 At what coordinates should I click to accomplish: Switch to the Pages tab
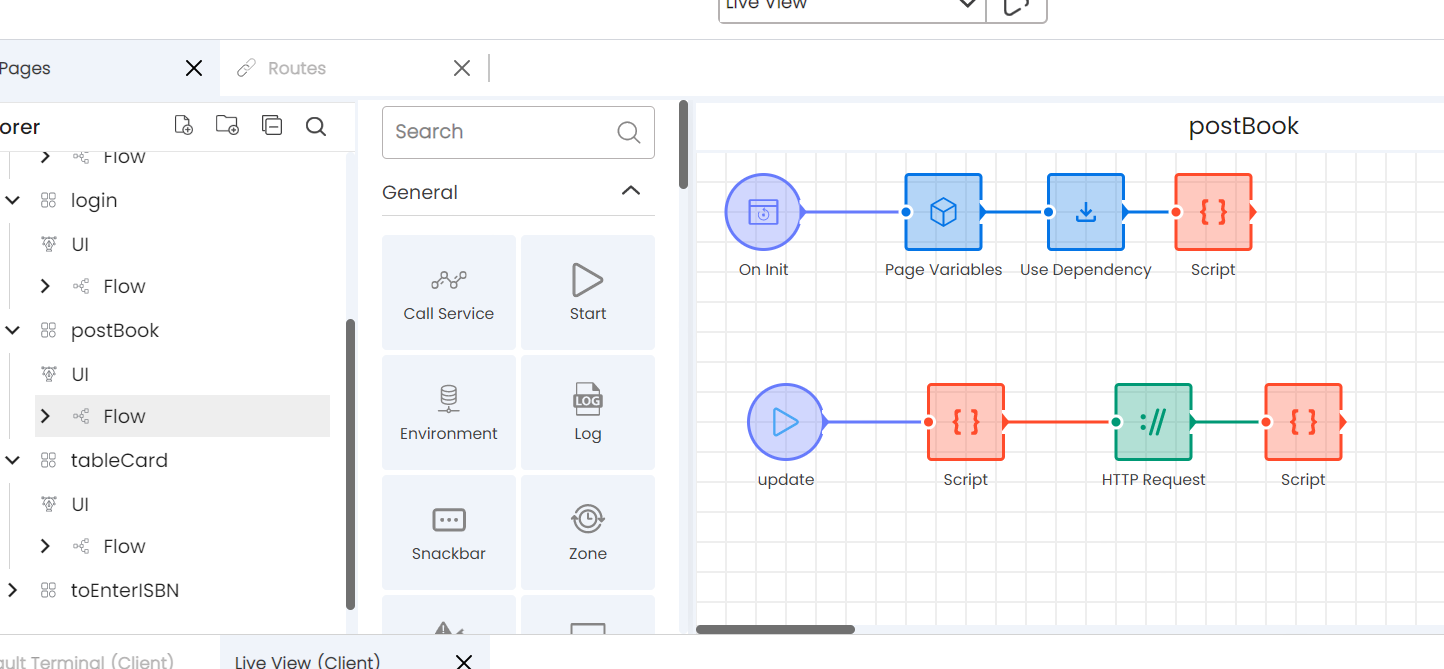(x=26, y=68)
